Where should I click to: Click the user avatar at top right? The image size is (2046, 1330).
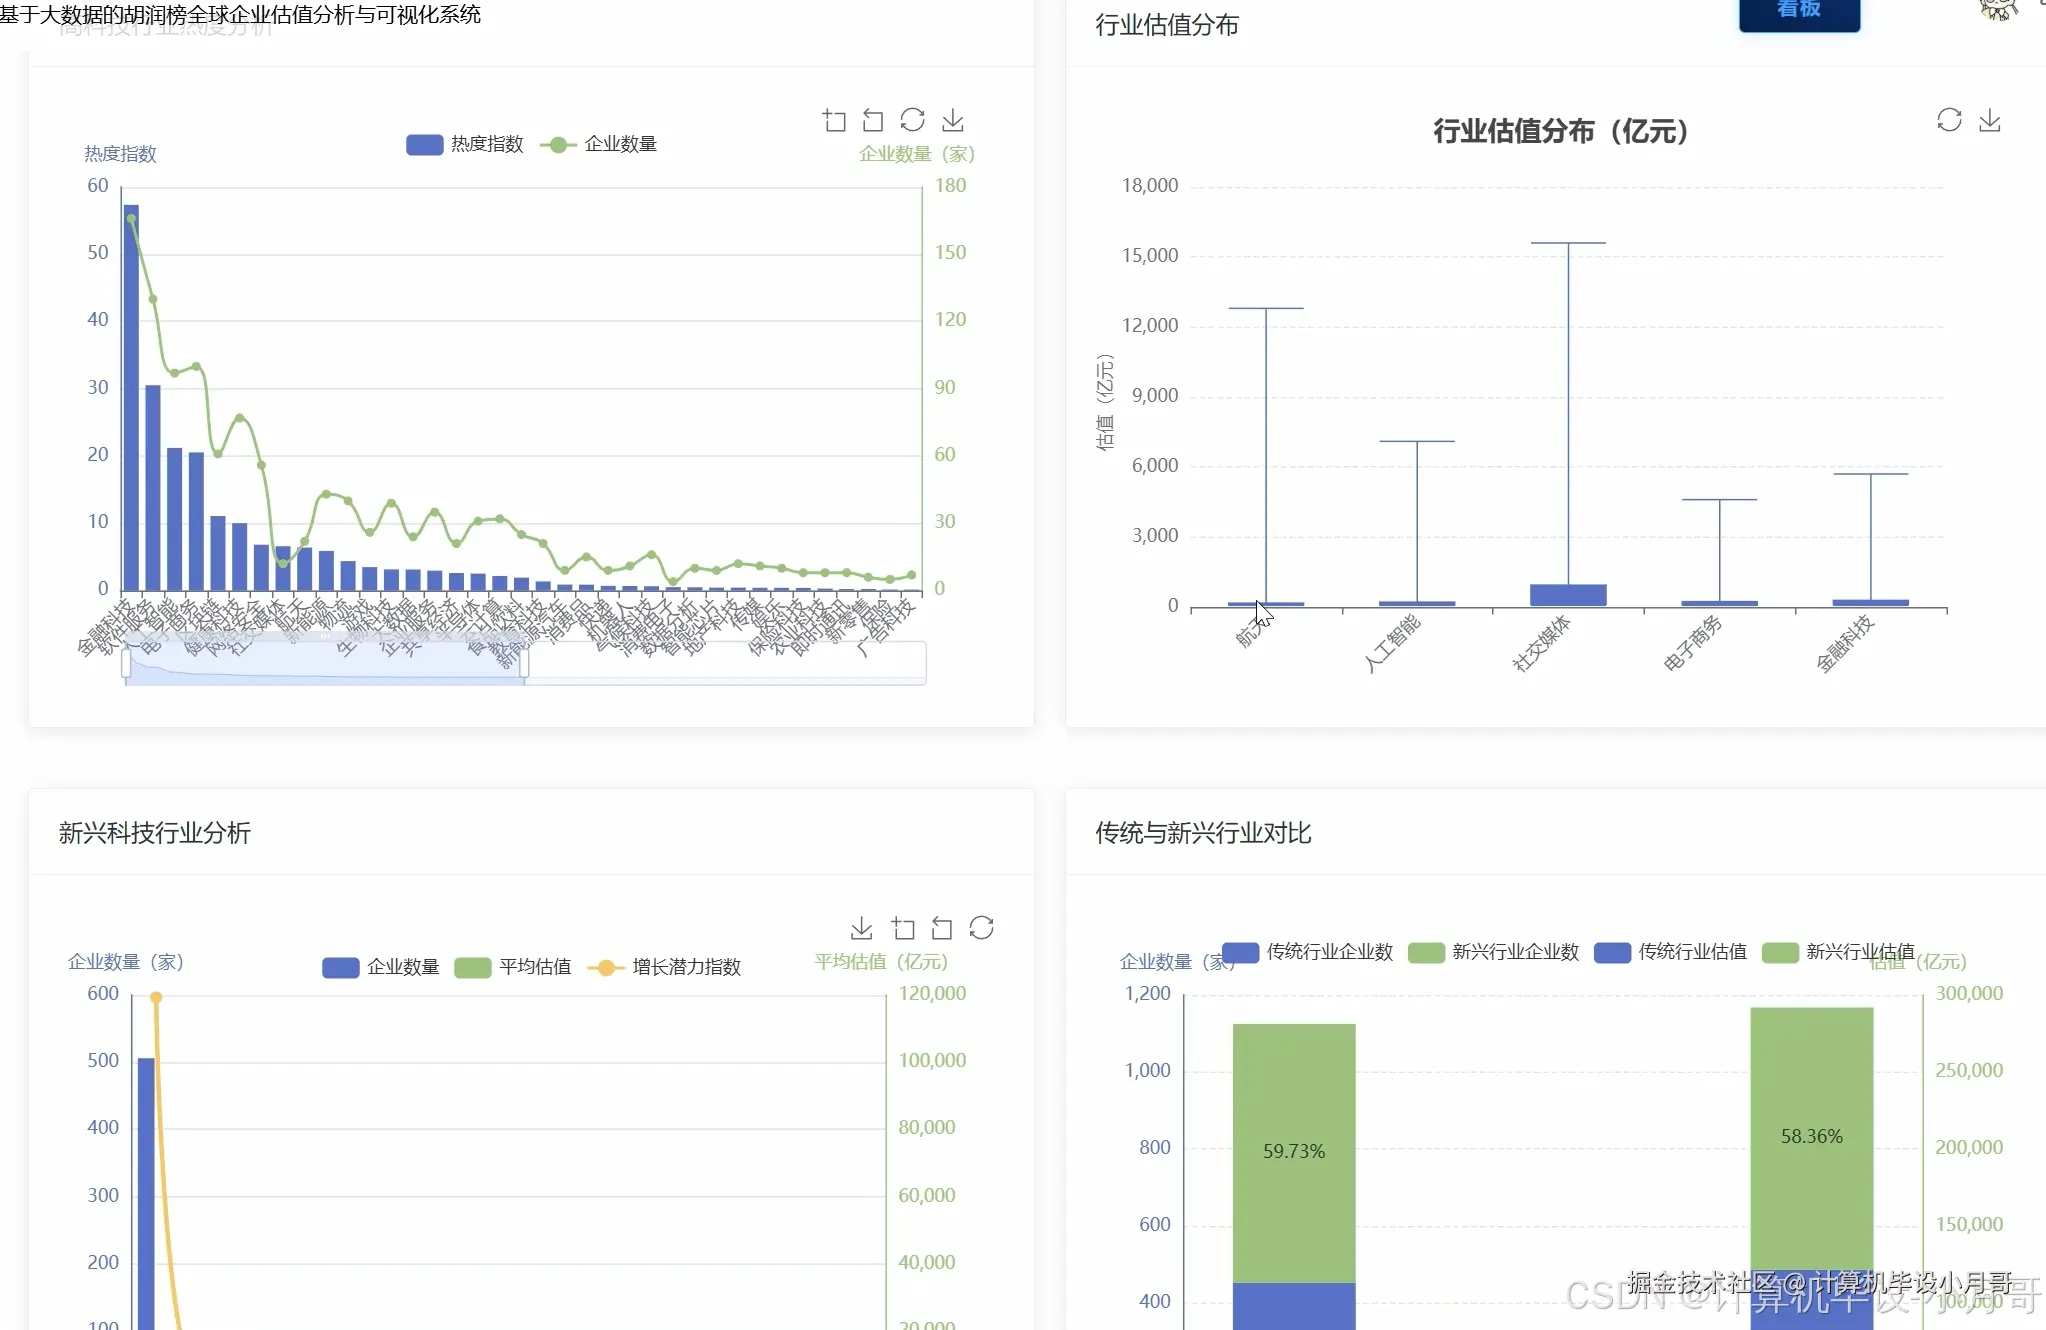click(x=1998, y=10)
